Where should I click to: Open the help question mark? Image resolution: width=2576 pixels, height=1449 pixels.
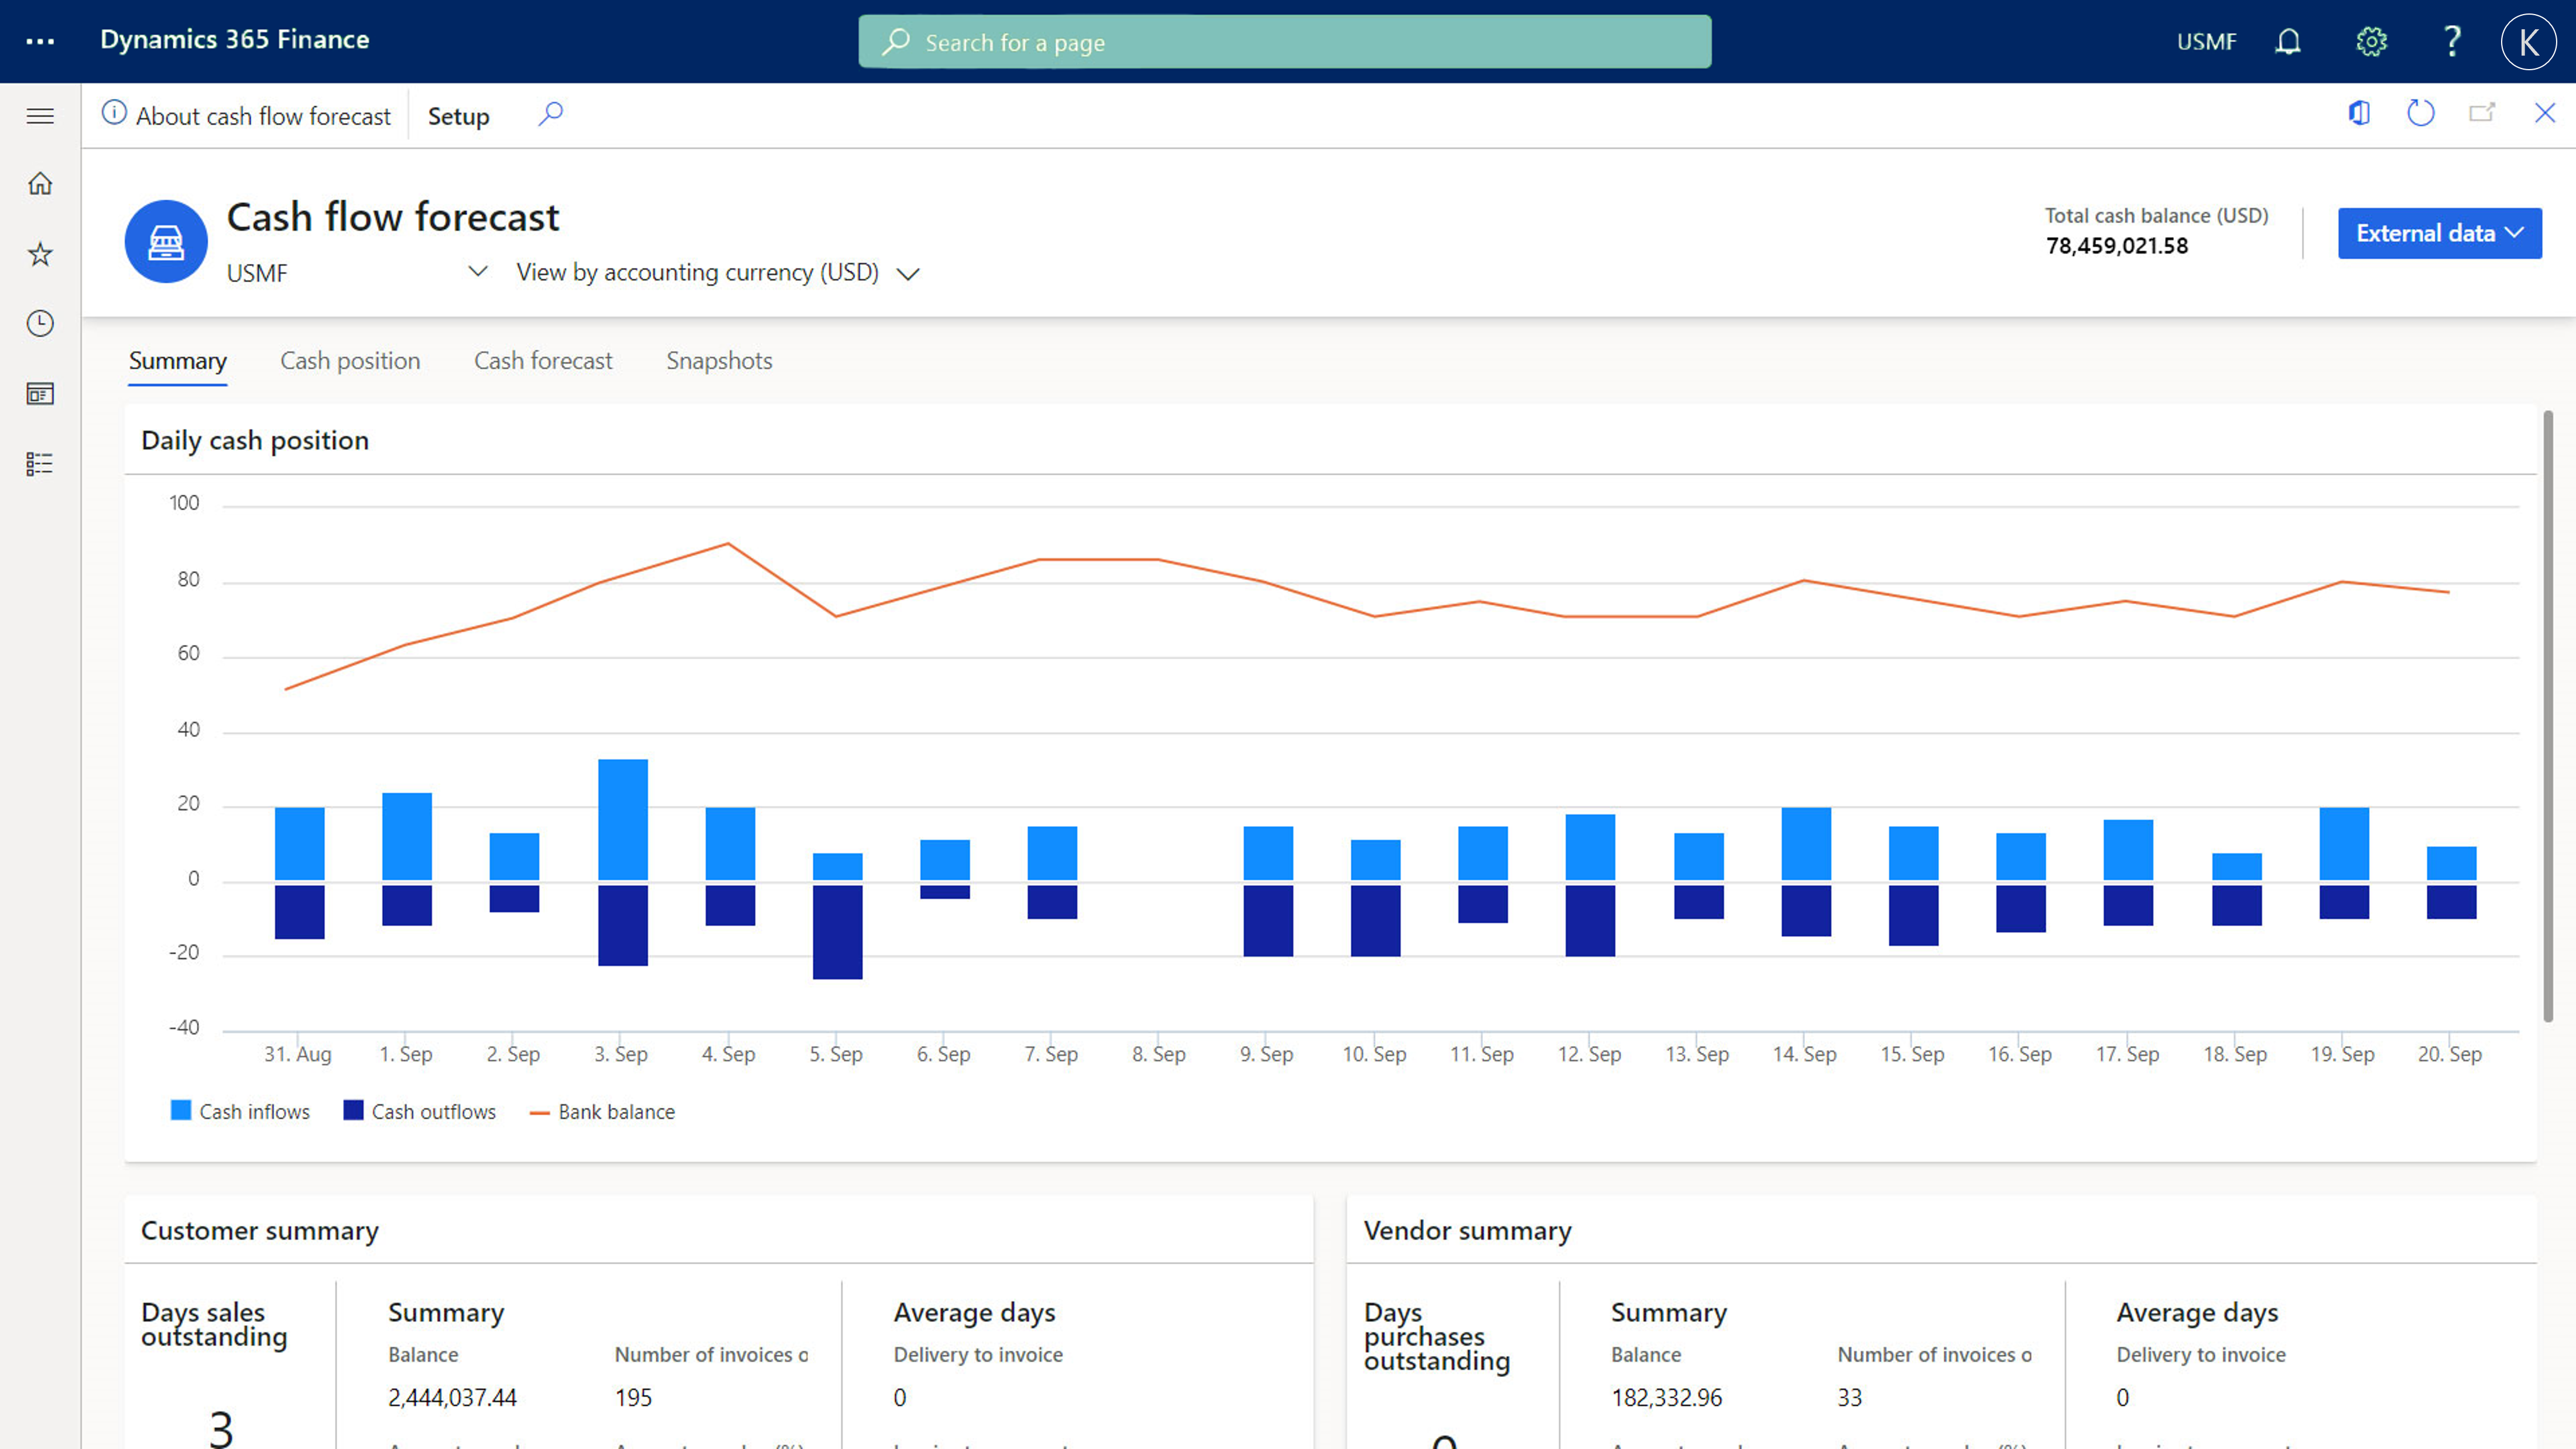click(x=2452, y=41)
